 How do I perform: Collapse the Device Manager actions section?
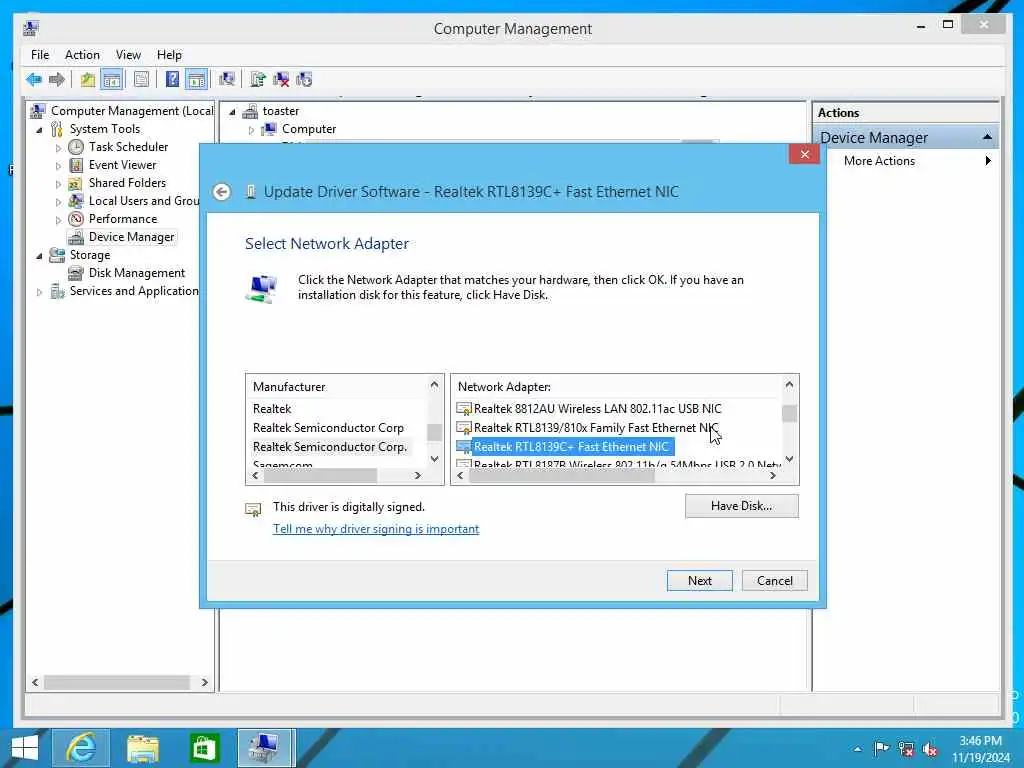click(x=987, y=137)
